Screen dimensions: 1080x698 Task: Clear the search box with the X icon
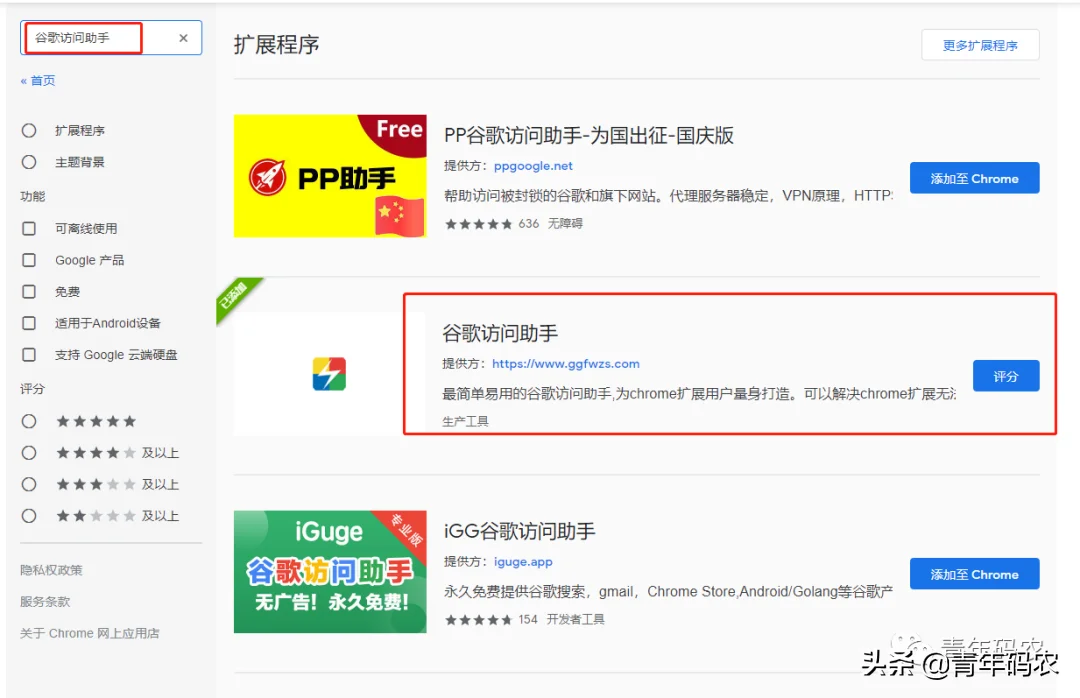tap(183, 38)
